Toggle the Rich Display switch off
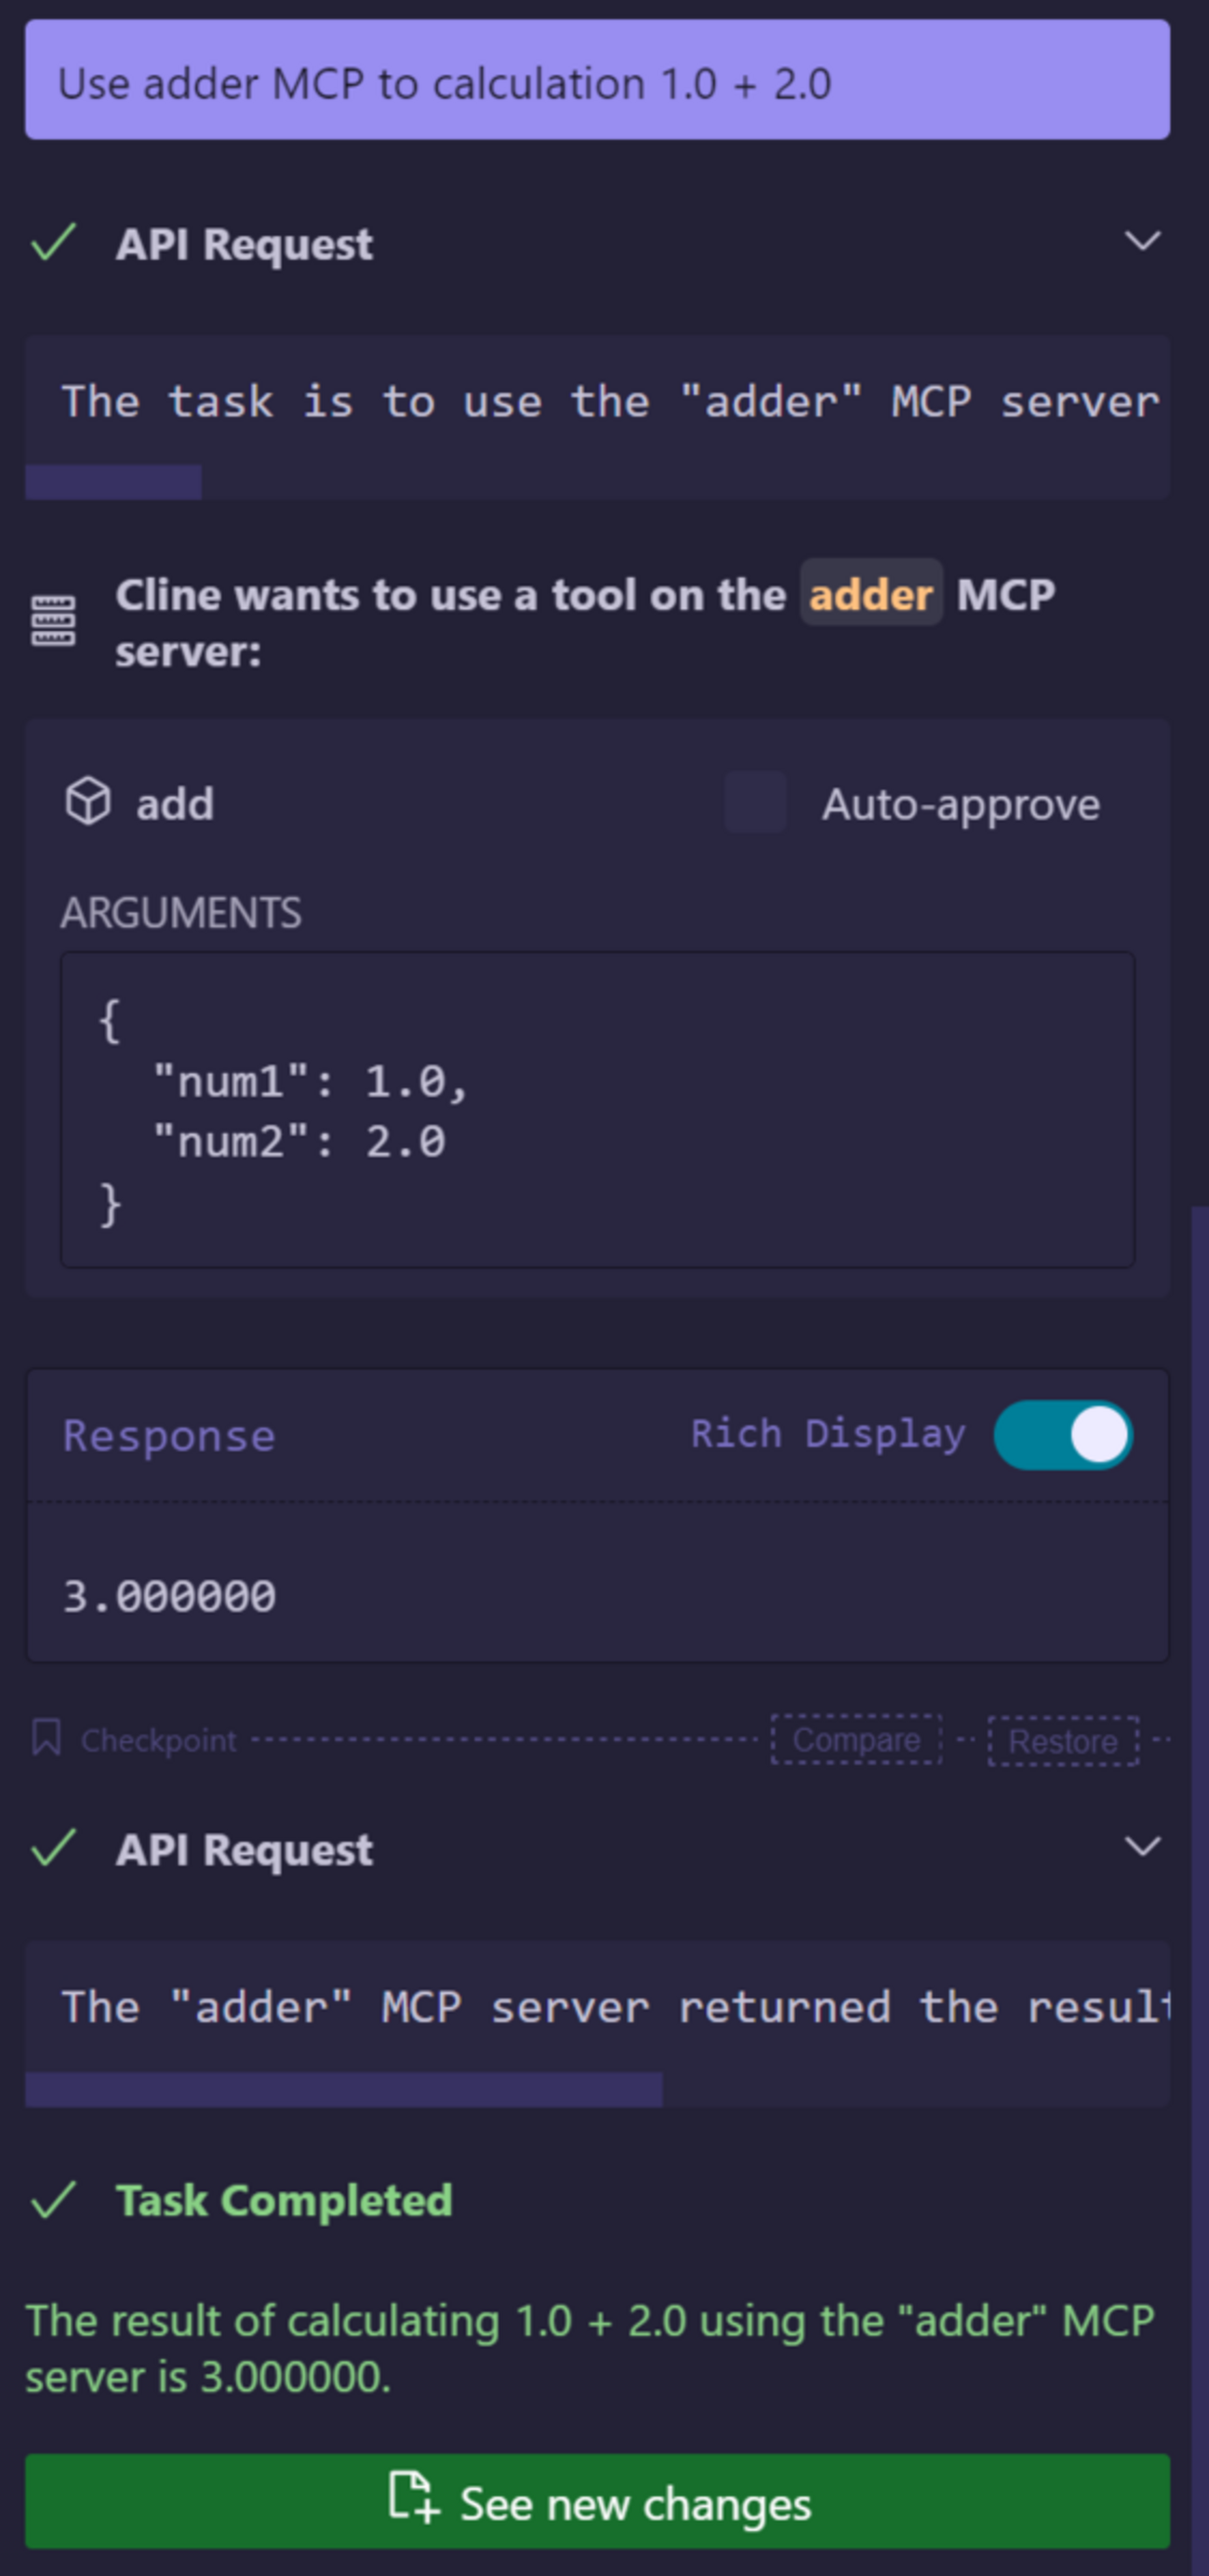1209x2576 pixels. [x=1063, y=1435]
